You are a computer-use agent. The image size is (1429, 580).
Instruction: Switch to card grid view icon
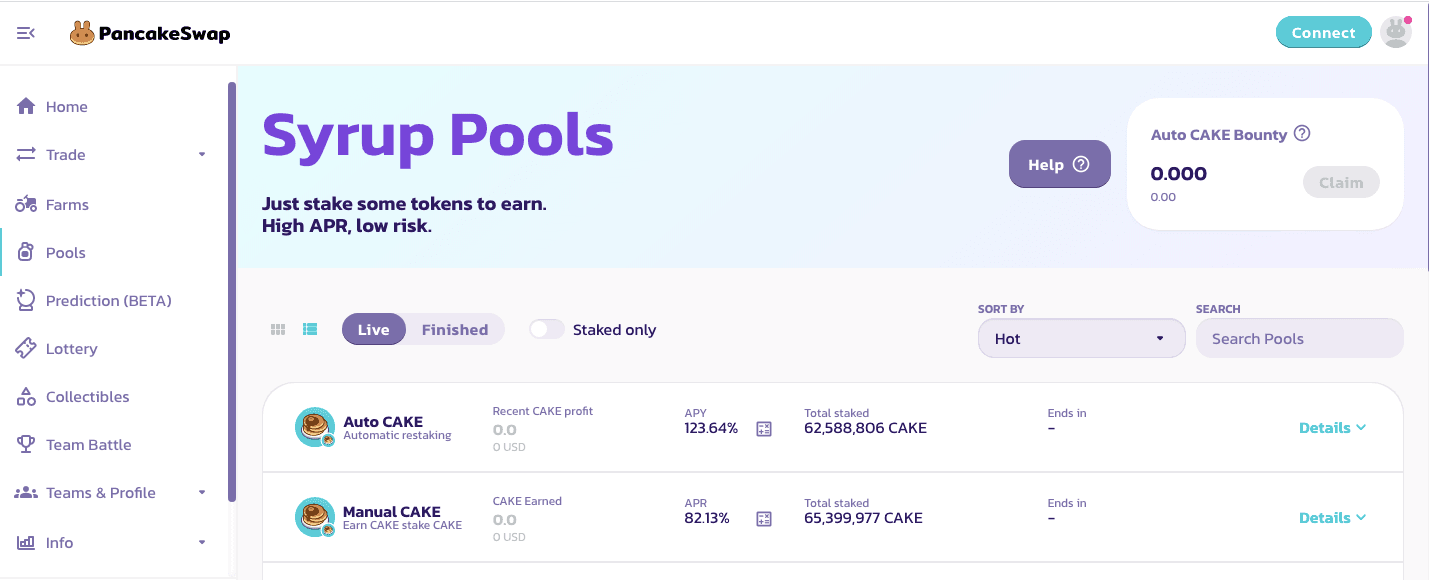coord(279,330)
